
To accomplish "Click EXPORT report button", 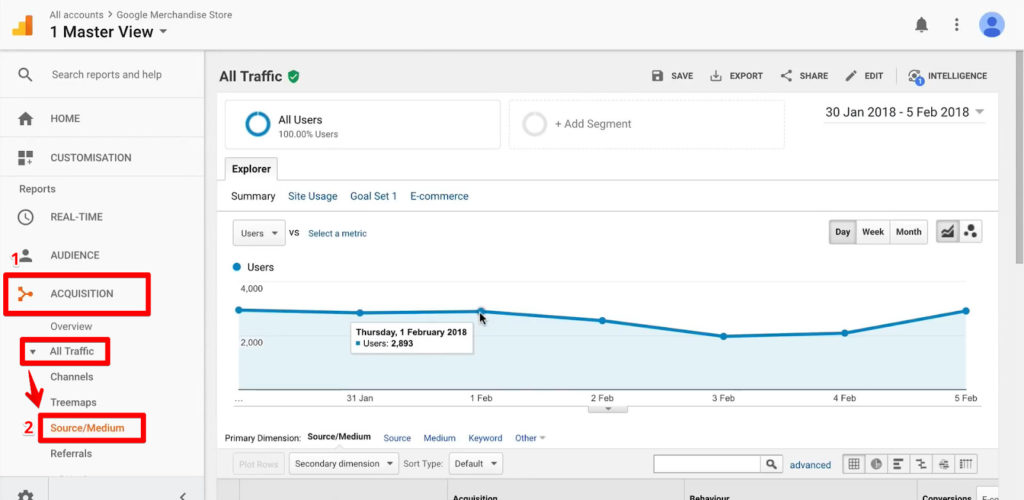I will coord(737,76).
